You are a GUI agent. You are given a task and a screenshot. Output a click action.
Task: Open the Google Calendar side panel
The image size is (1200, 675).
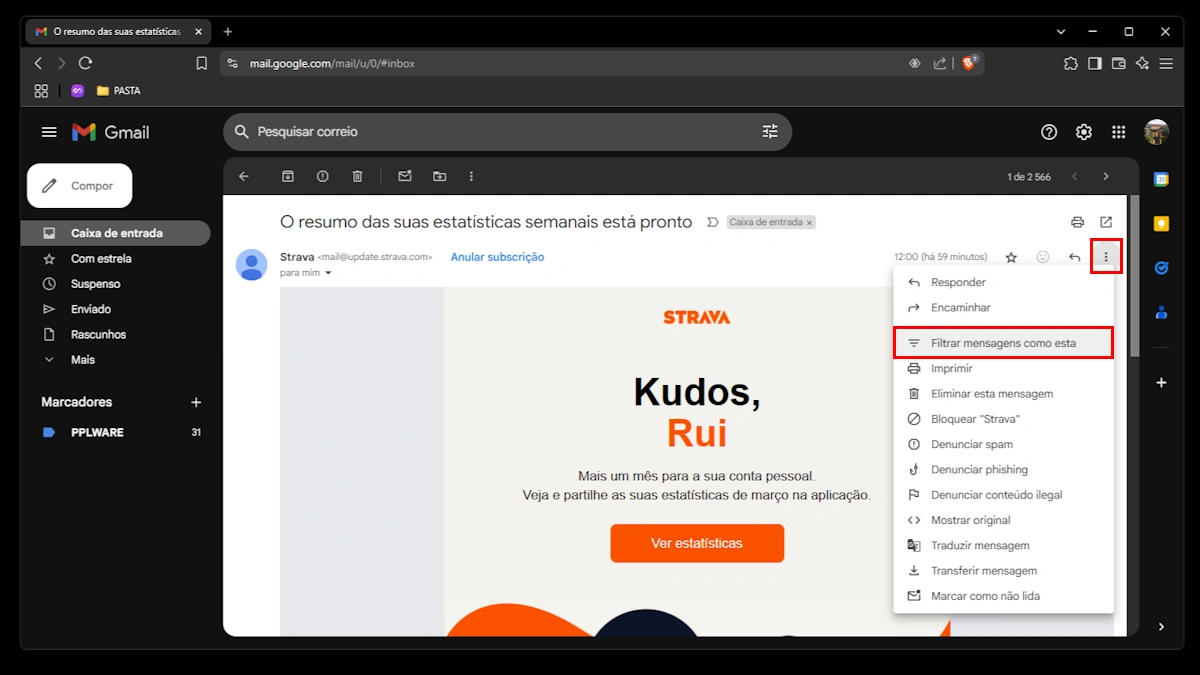click(1160, 178)
